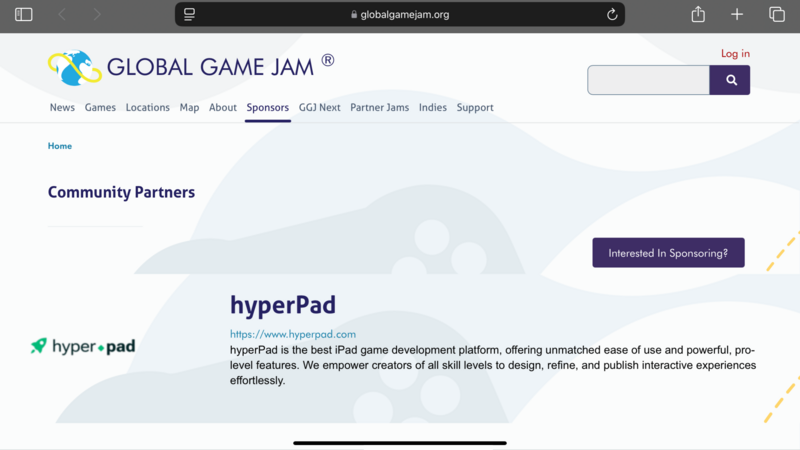Click the site search text field
This screenshot has width=800, height=450.
[x=648, y=80]
